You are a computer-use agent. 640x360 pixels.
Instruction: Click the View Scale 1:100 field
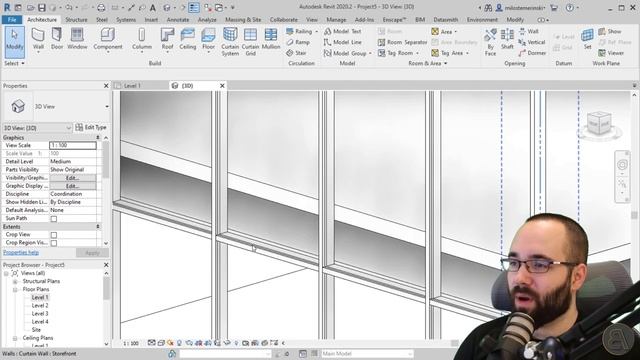[73, 145]
